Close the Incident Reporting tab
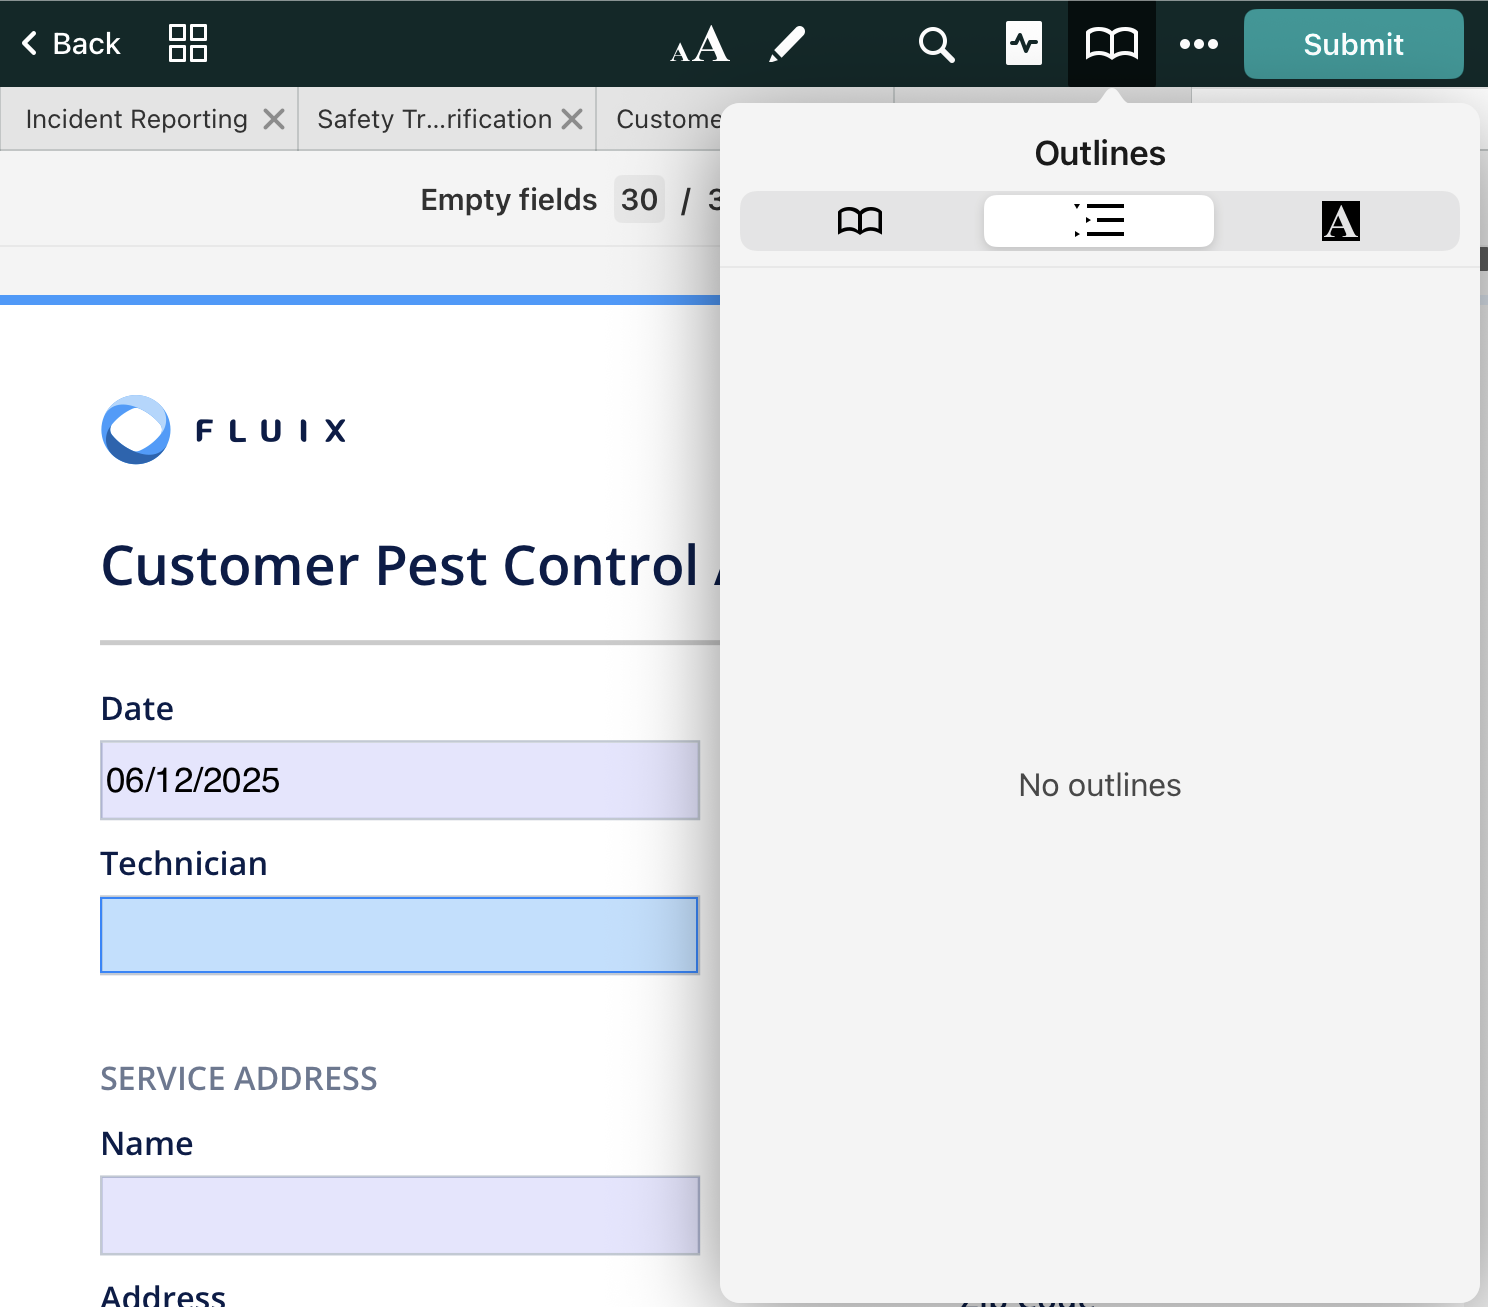The image size is (1488, 1307). click(x=274, y=119)
